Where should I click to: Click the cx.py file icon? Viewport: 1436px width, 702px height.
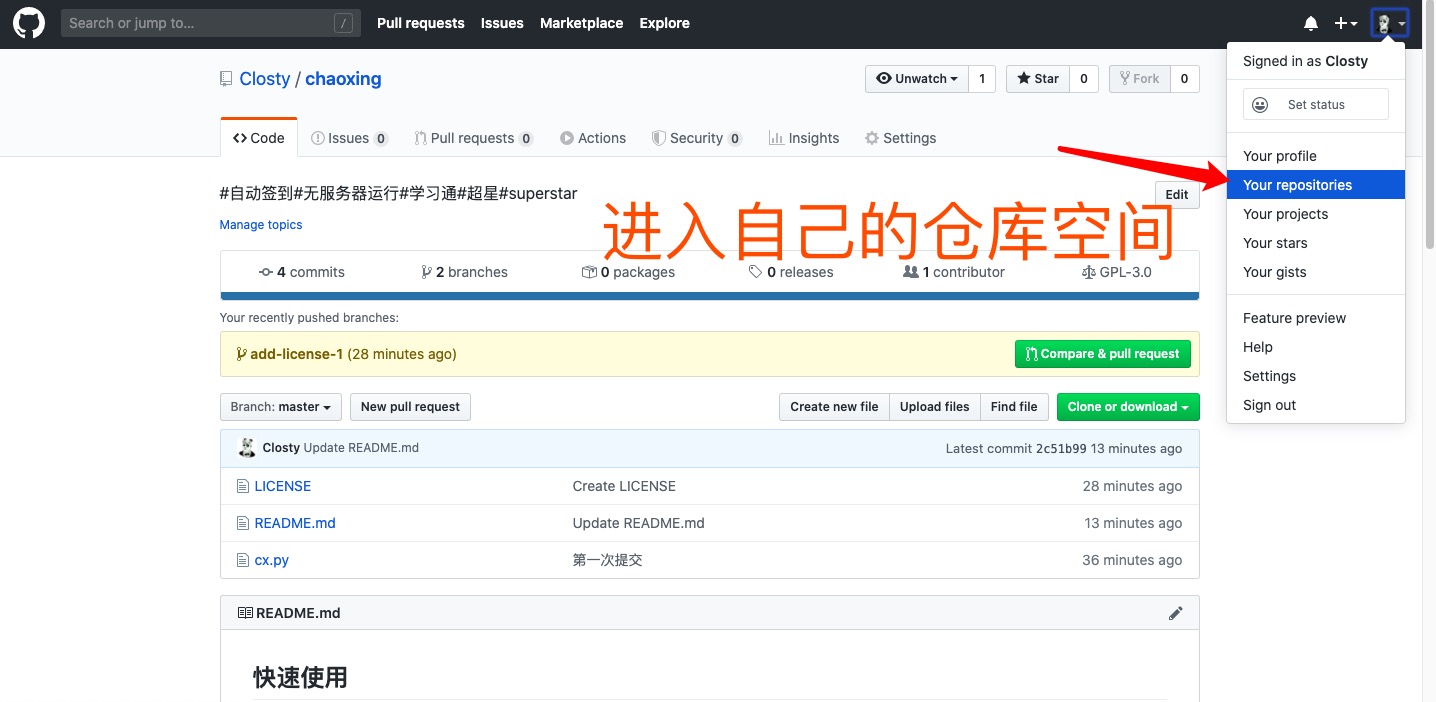click(242, 560)
